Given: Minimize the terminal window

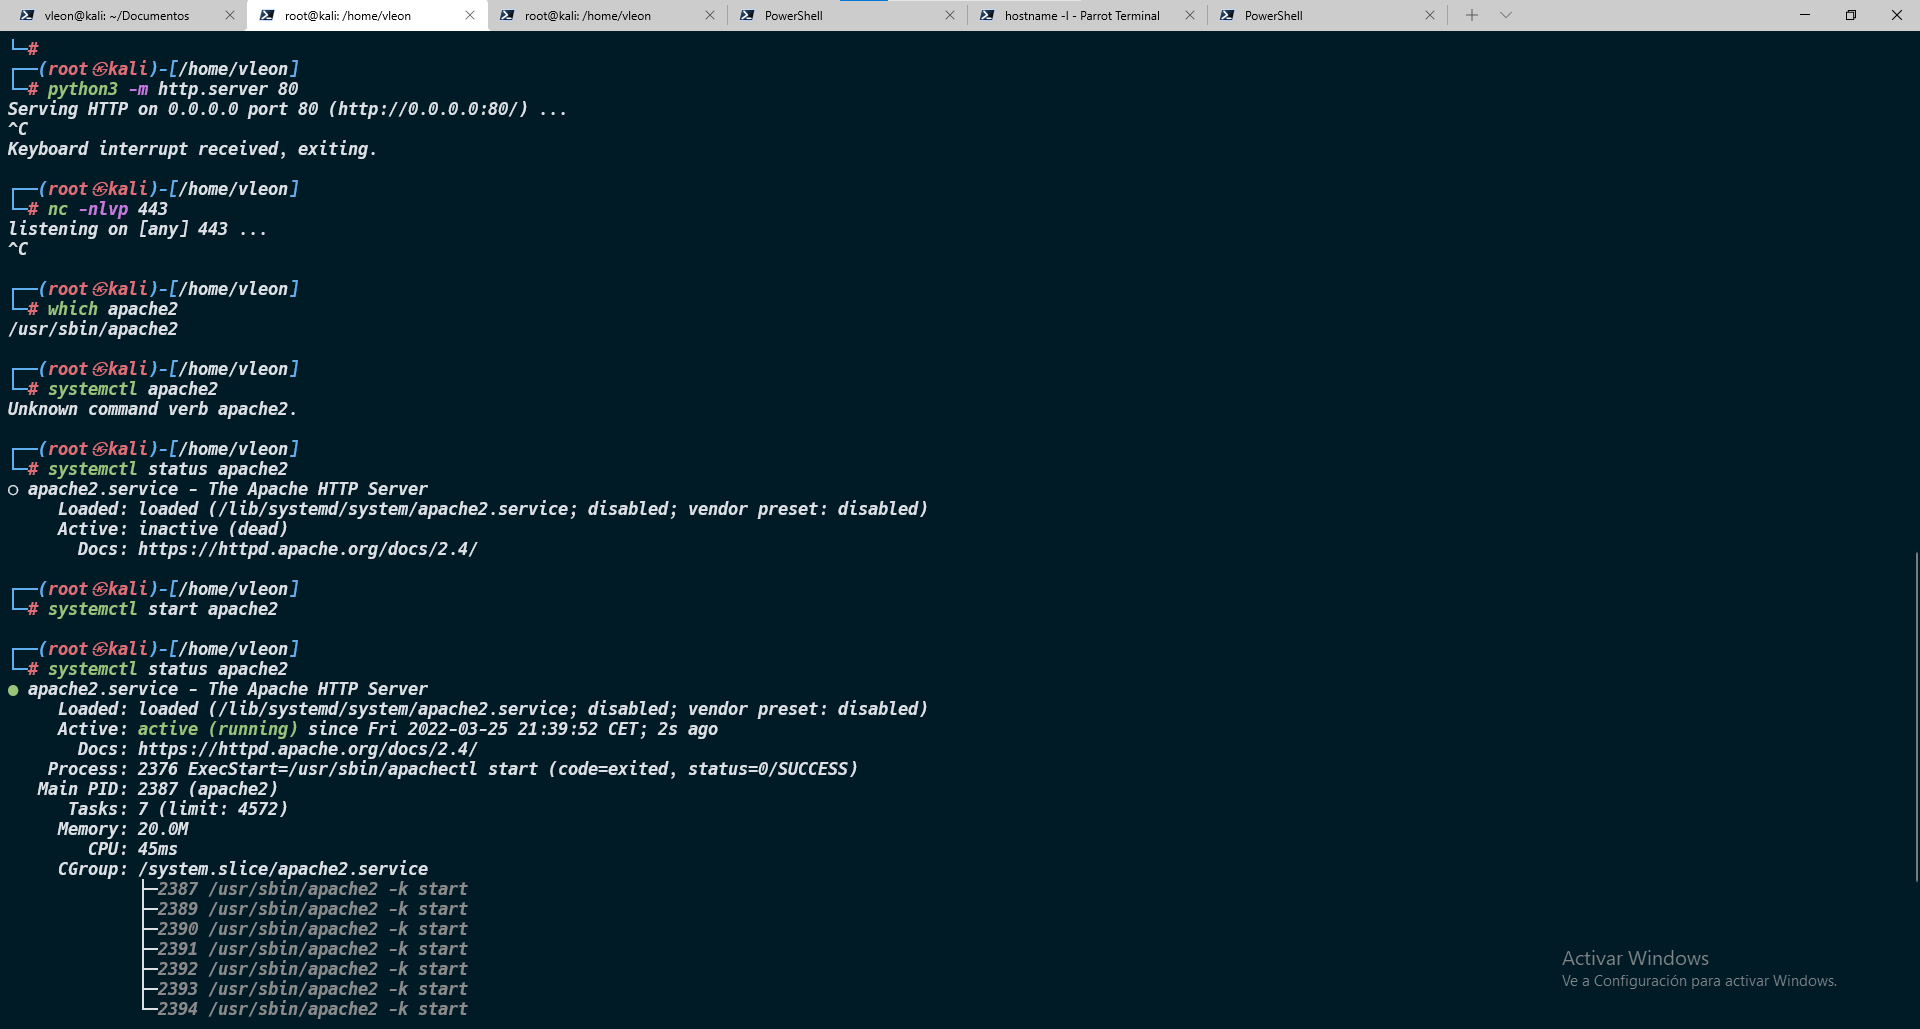Looking at the screenshot, I should point(1805,15).
